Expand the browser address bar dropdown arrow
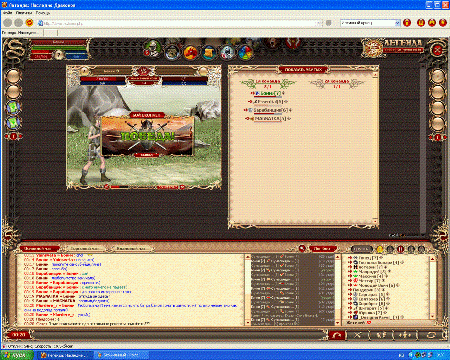 (319, 23)
